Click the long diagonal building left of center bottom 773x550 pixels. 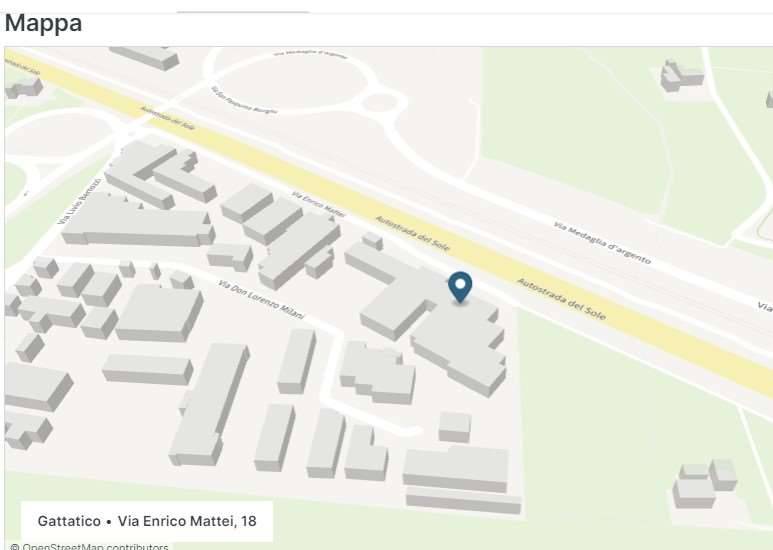(x=210, y=404)
